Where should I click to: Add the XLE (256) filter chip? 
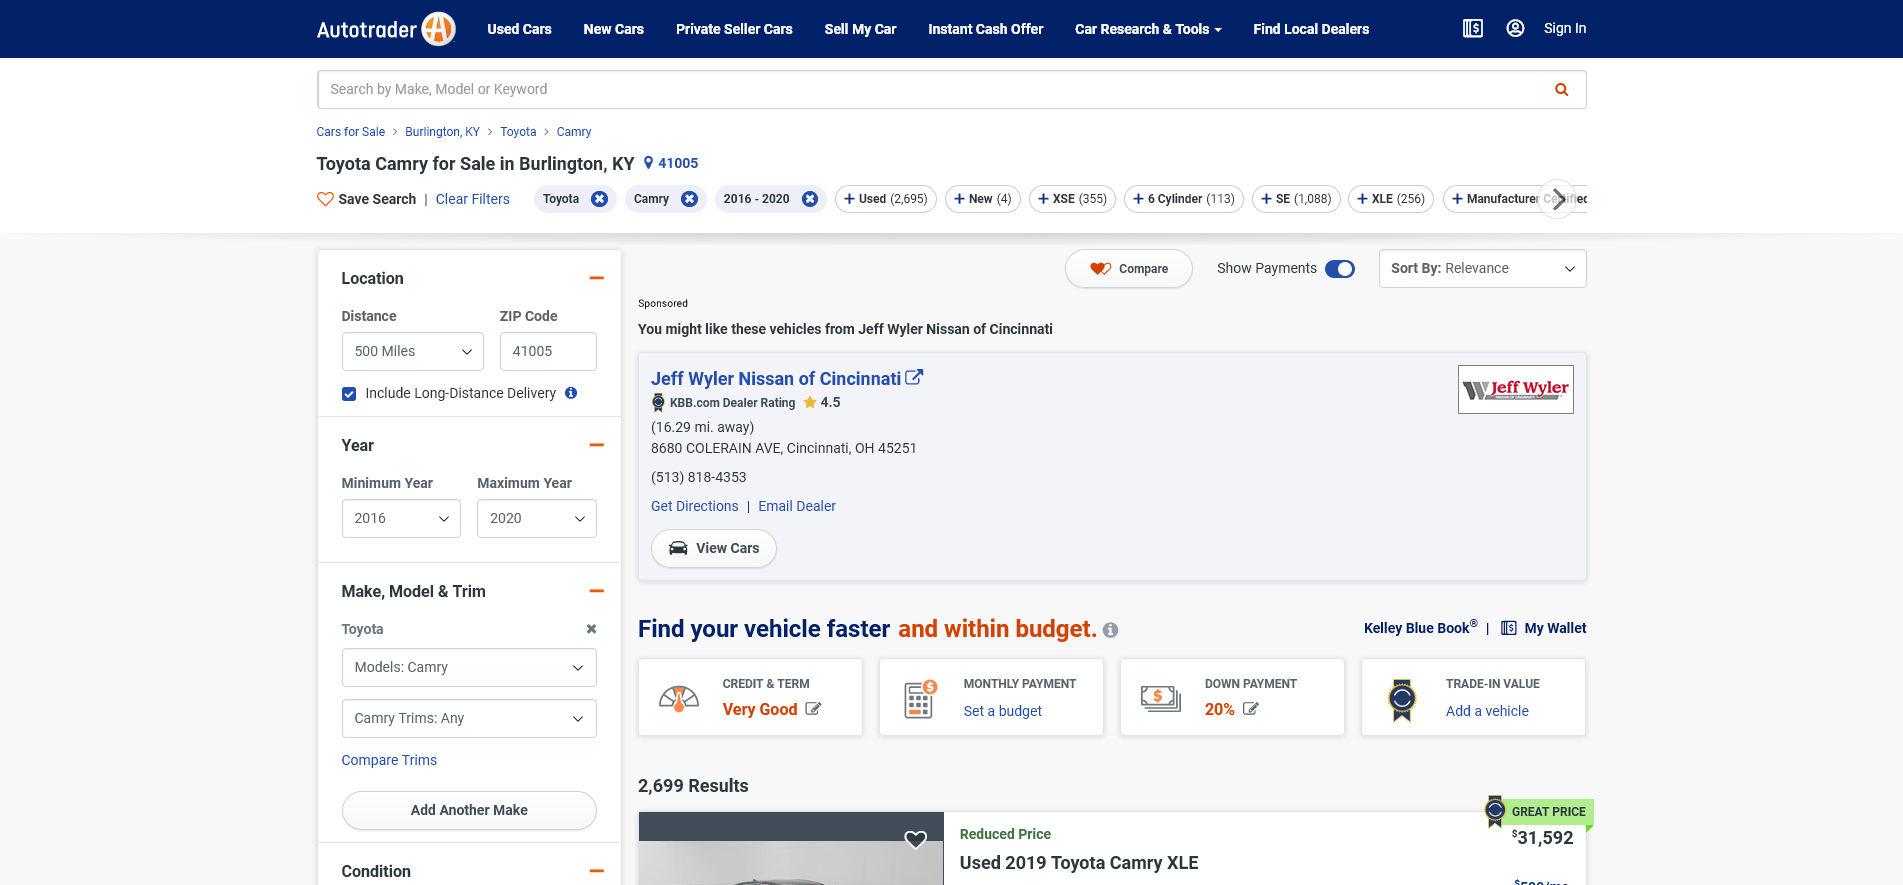tap(1390, 199)
